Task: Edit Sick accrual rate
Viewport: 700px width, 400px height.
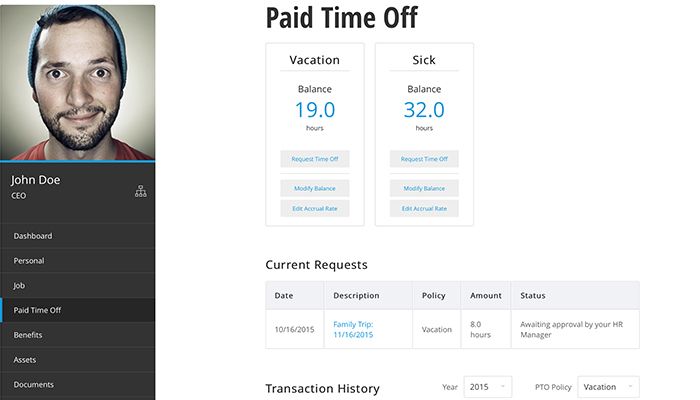Action: pyautogui.click(x=424, y=208)
